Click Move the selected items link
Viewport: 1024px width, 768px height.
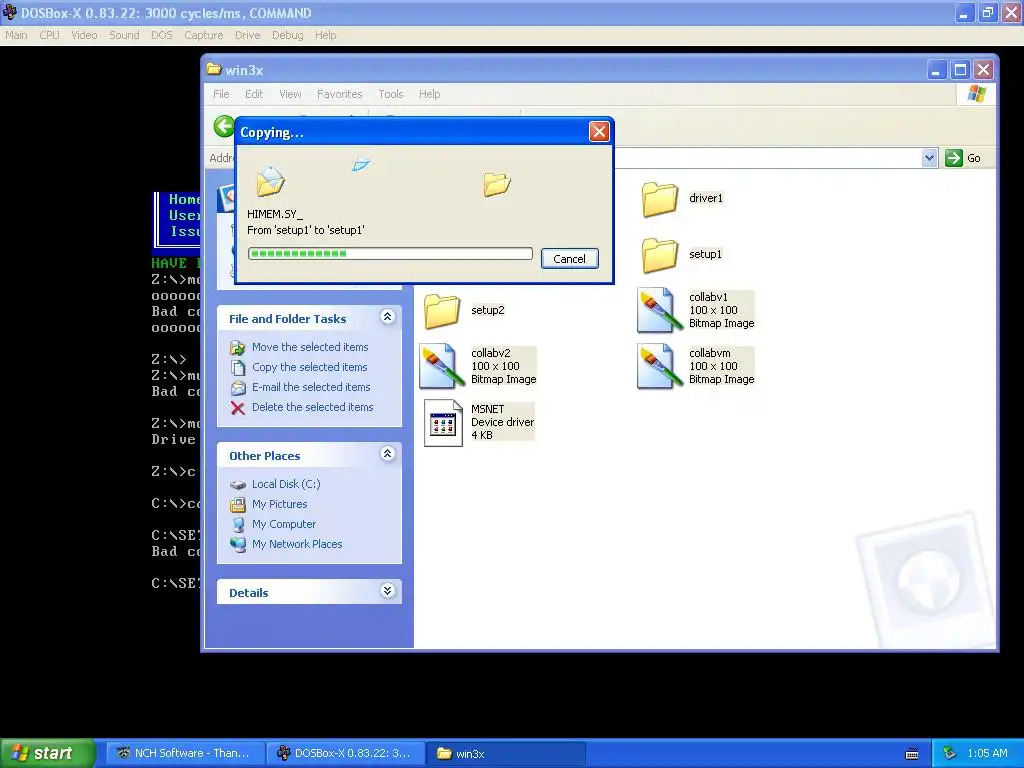[310, 347]
